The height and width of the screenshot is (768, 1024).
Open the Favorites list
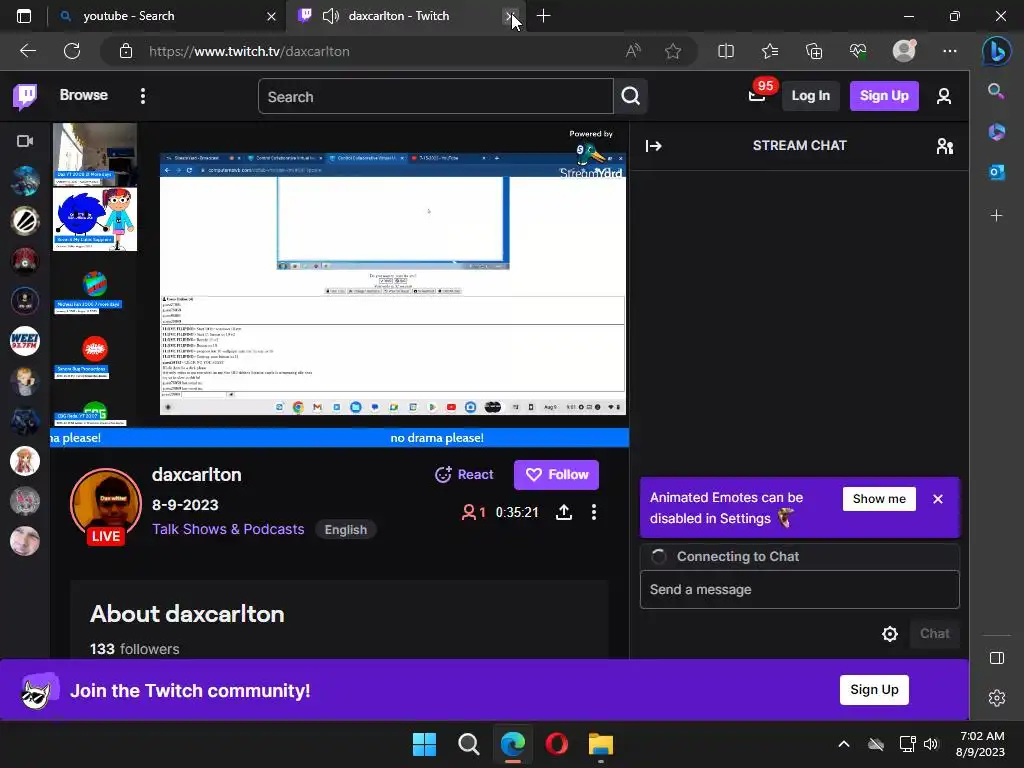pyautogui.click(x=770, y=51)
